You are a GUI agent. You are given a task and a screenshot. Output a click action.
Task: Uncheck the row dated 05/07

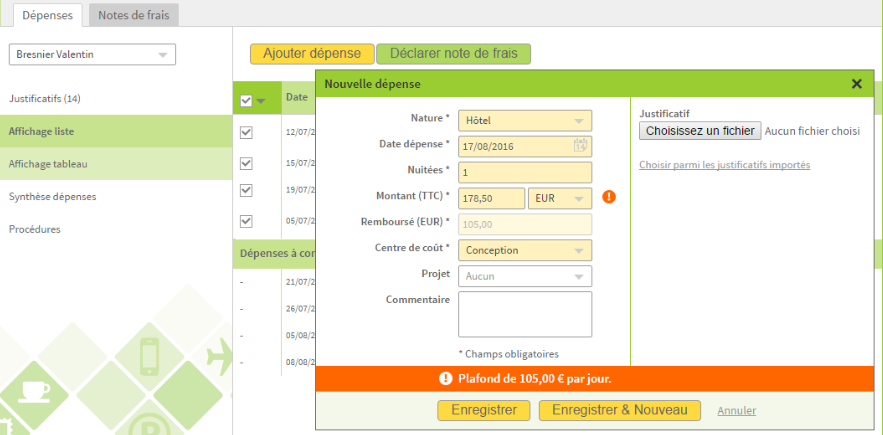[246, 221]
